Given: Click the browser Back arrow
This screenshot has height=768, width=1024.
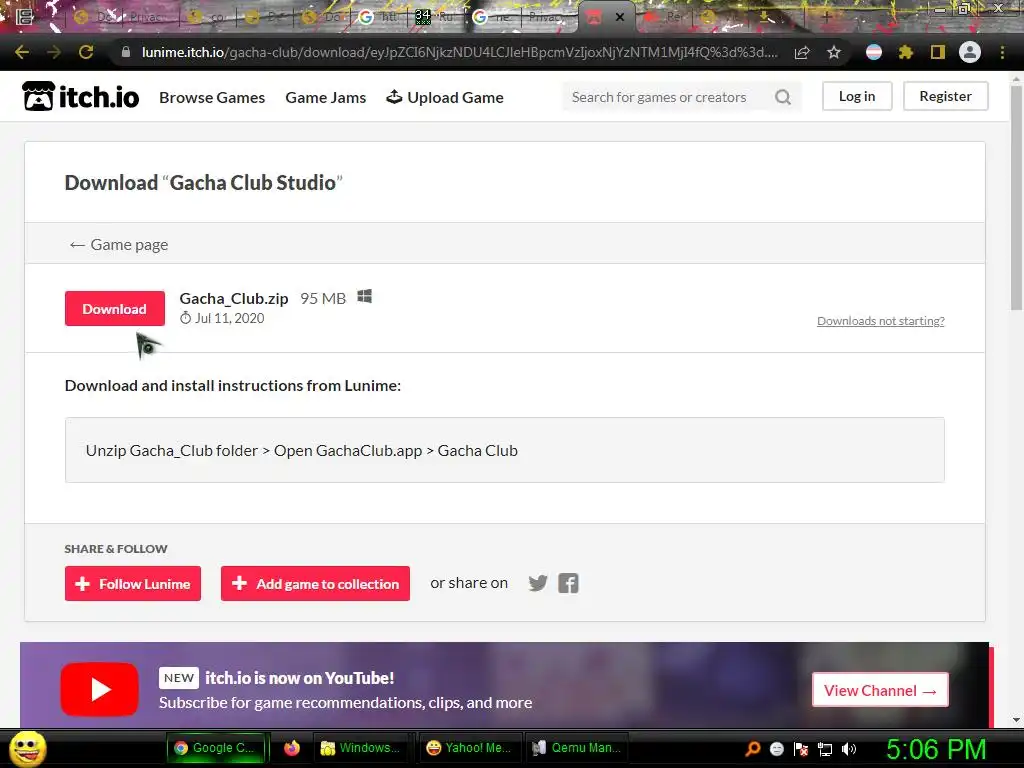Looking at the screenshot, I should coord(22,52).
